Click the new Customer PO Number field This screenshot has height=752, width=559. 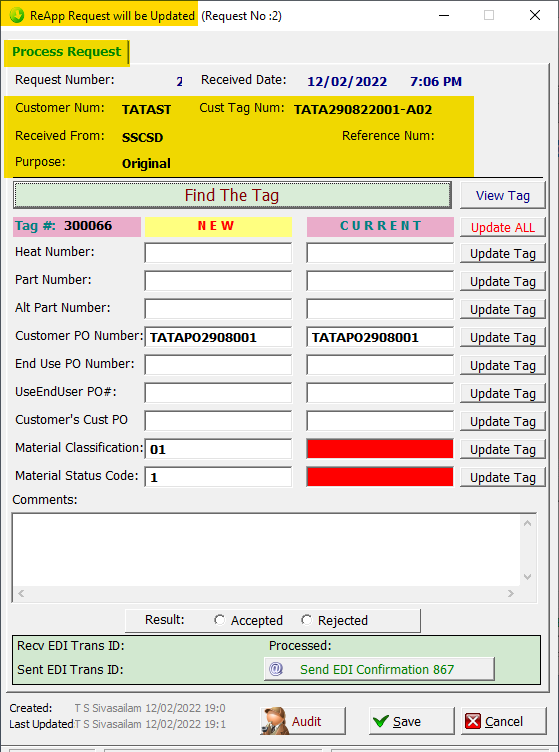[218, 337]
